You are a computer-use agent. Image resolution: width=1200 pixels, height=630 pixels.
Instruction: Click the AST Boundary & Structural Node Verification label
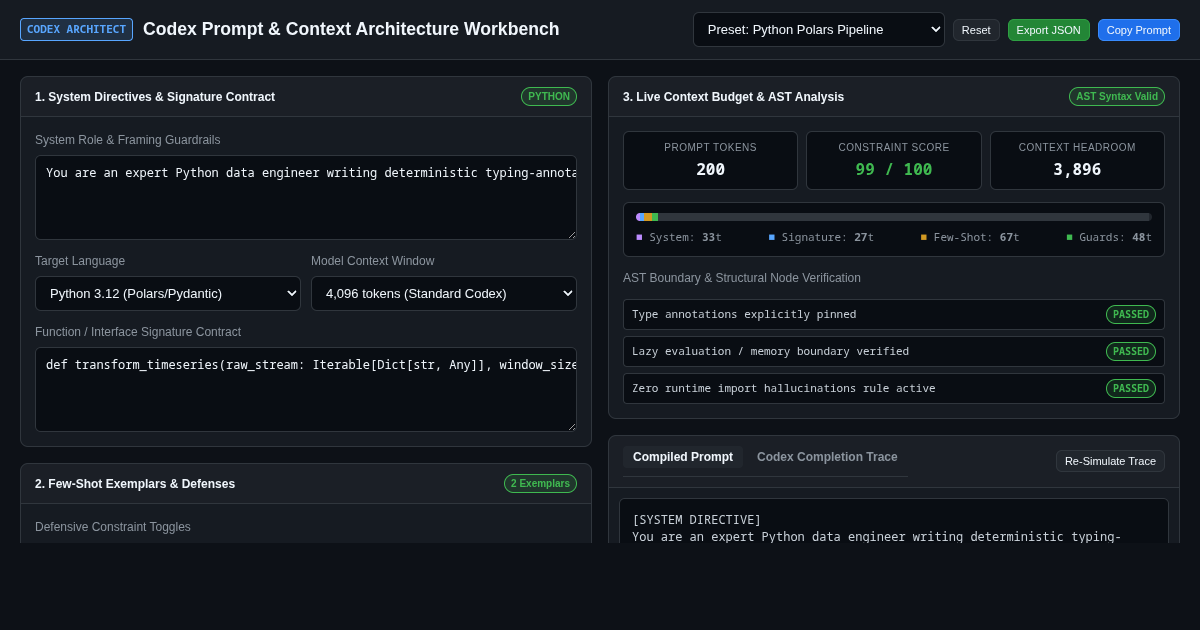(742, 278)
